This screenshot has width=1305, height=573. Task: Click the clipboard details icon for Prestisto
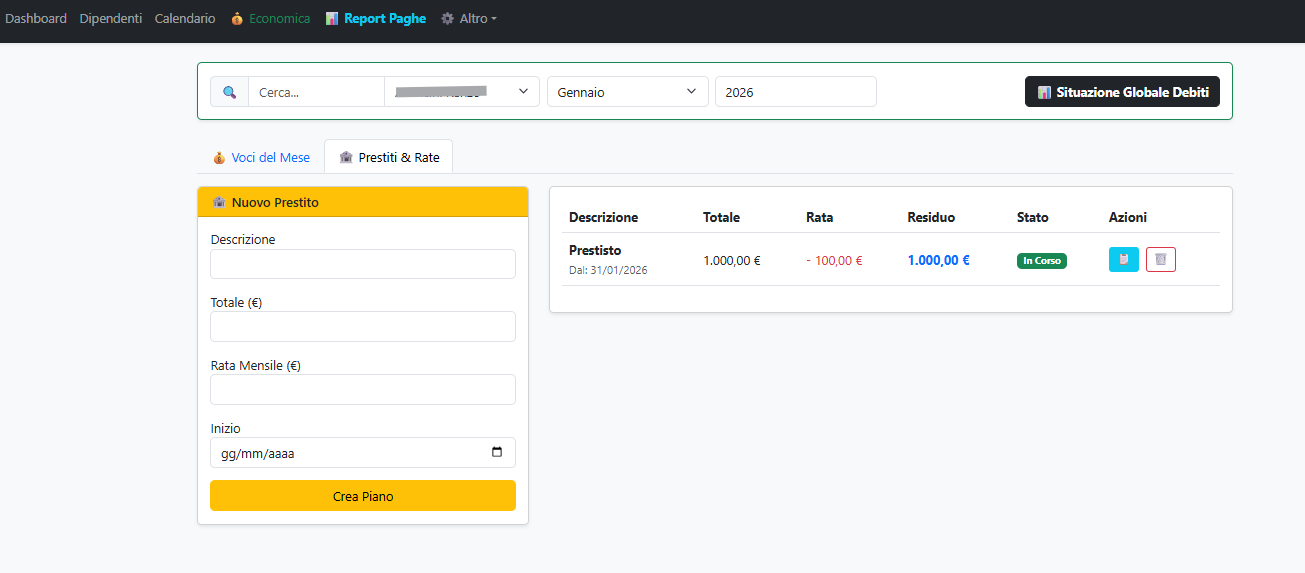1123,260
